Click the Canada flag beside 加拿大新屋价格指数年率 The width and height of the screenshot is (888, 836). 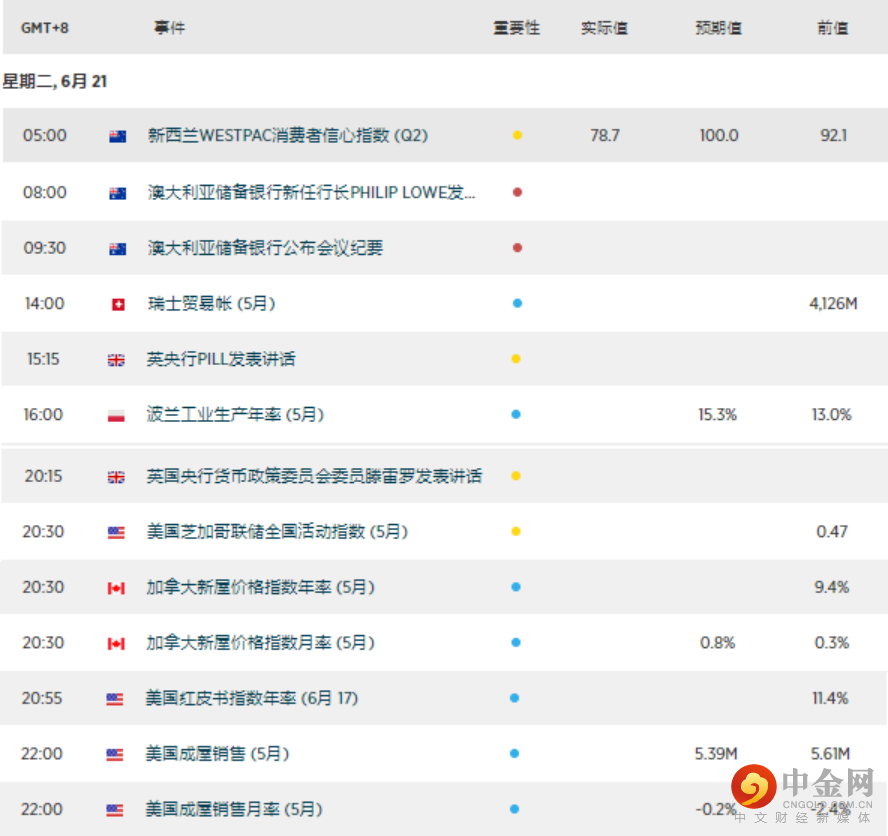coord(116,588)
